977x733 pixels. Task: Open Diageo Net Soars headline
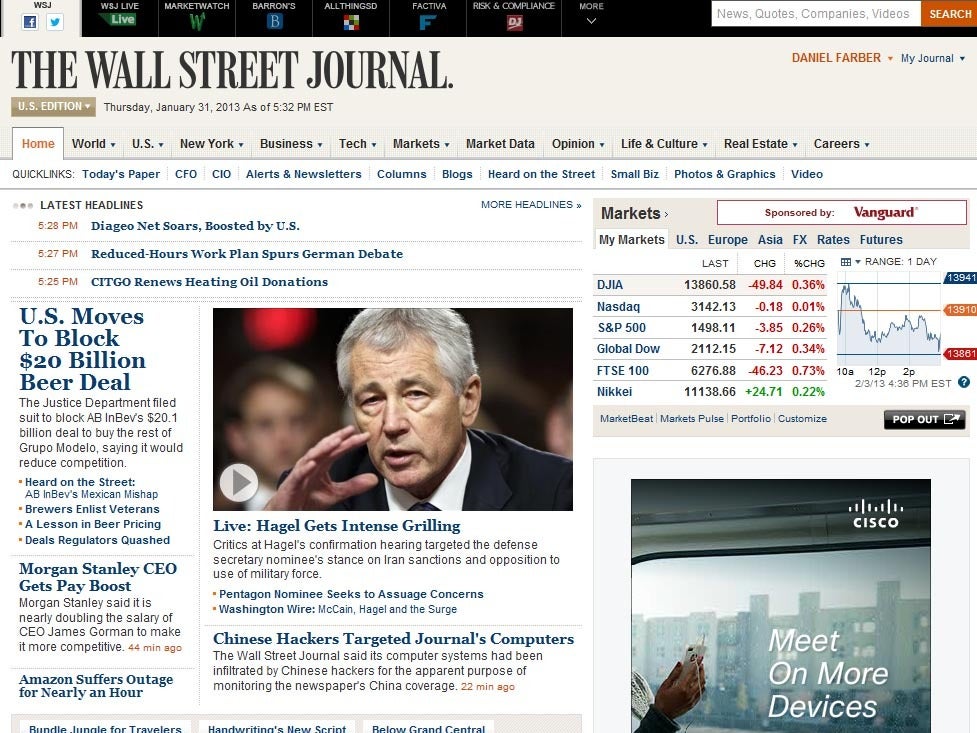[195, 226]
